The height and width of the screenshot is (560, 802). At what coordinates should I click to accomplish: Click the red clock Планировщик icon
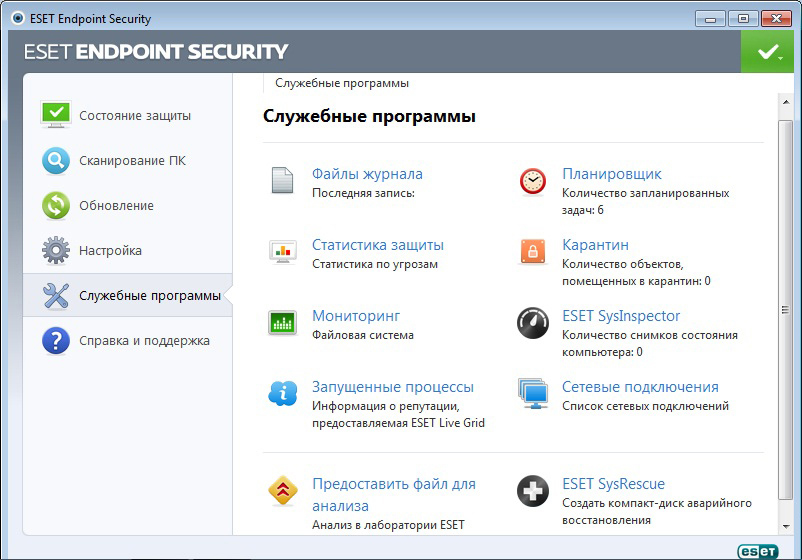point(533,181)
